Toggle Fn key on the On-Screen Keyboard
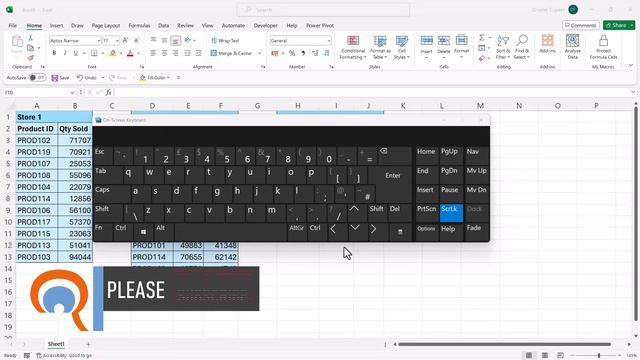Viewport: 640px width, 360px height. 102,232
